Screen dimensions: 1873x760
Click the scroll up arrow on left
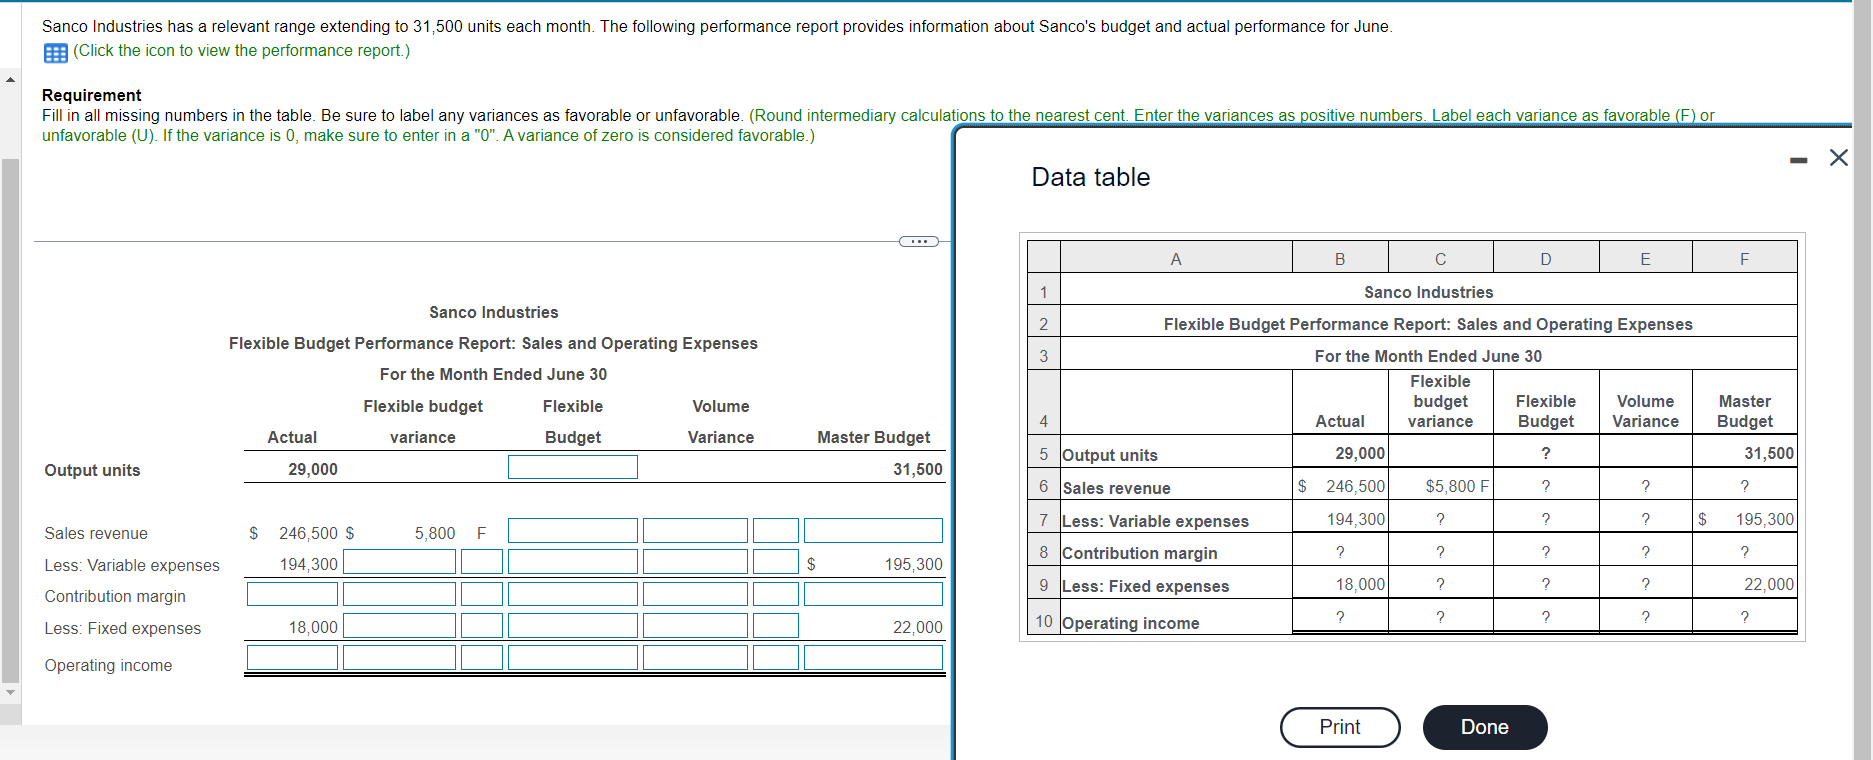10,79
